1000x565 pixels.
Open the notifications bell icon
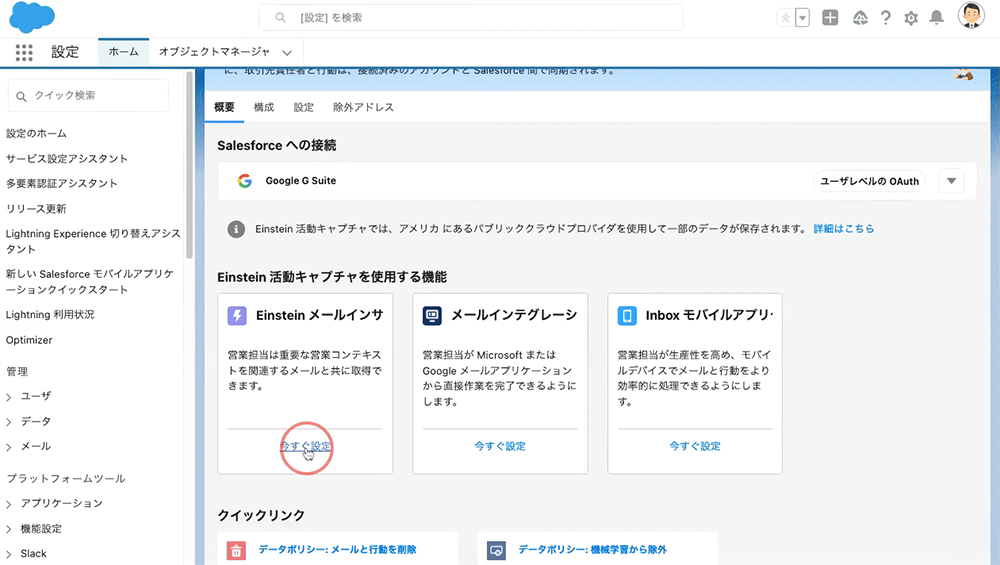[936, 18]
